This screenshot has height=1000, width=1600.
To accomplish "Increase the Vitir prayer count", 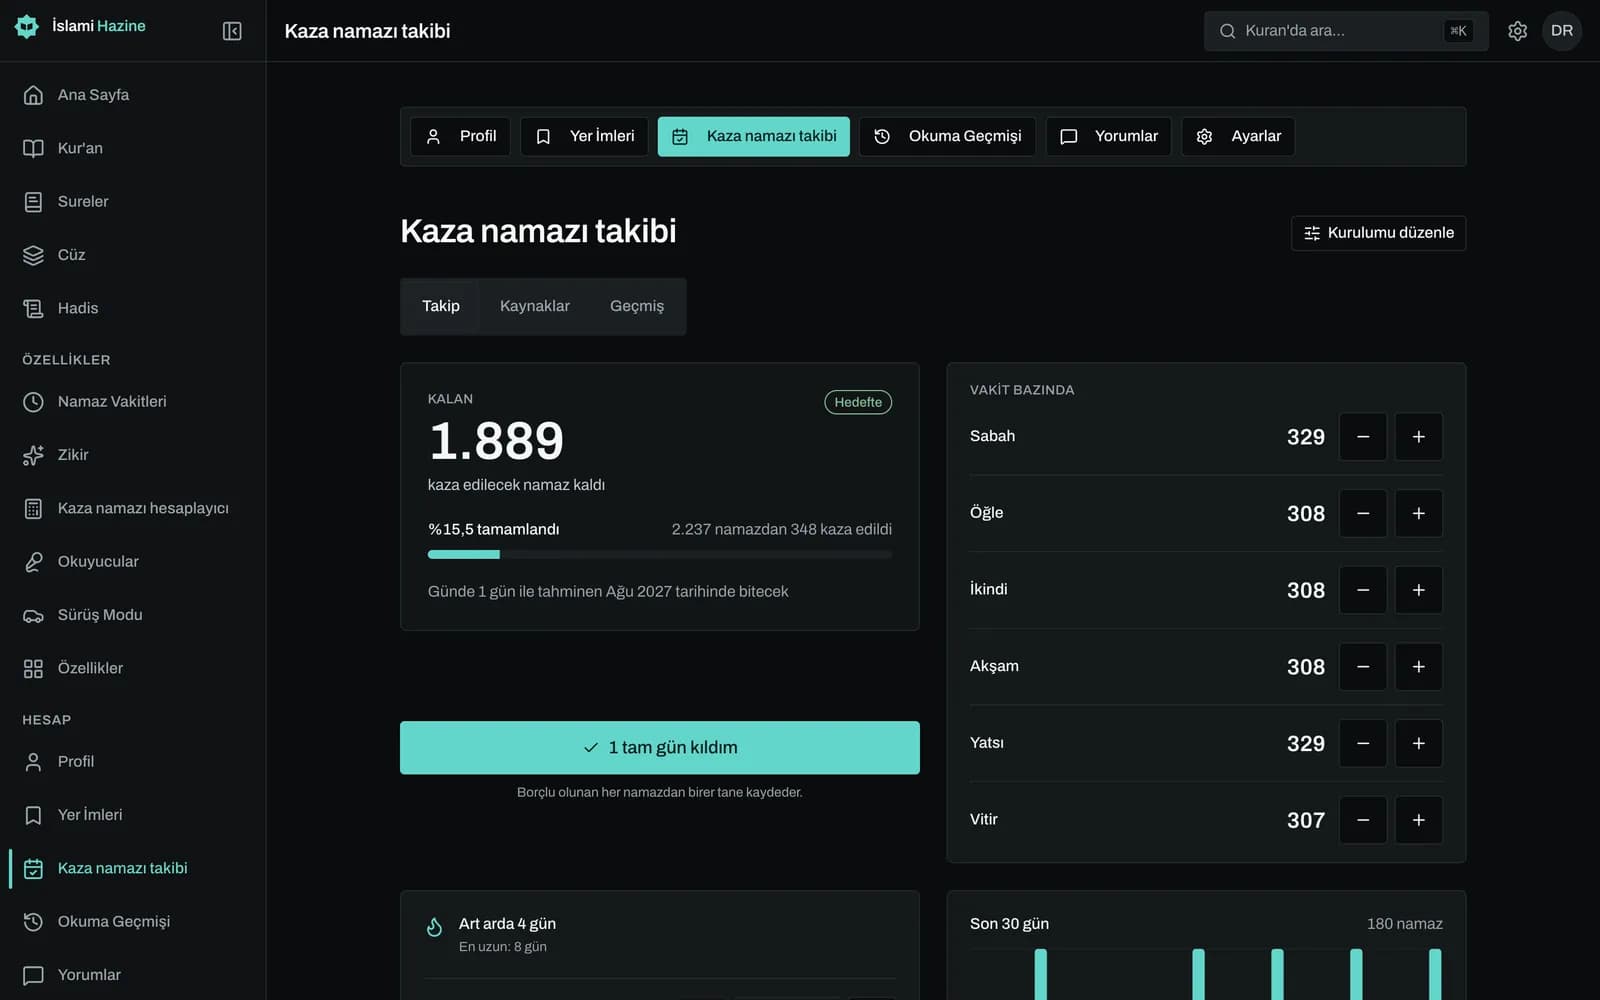I will 1418,820.
